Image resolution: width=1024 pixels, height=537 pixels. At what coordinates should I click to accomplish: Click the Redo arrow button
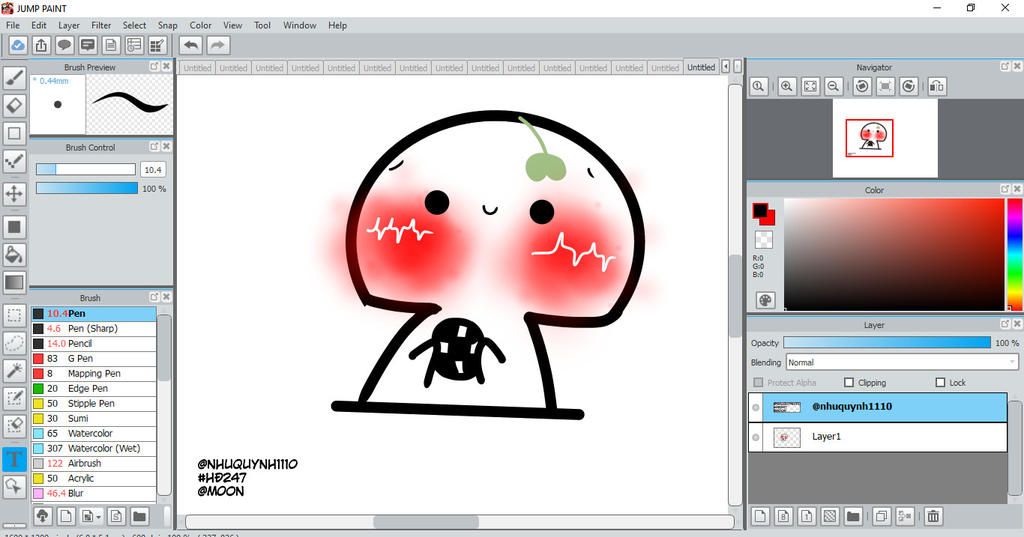[218, 45]
